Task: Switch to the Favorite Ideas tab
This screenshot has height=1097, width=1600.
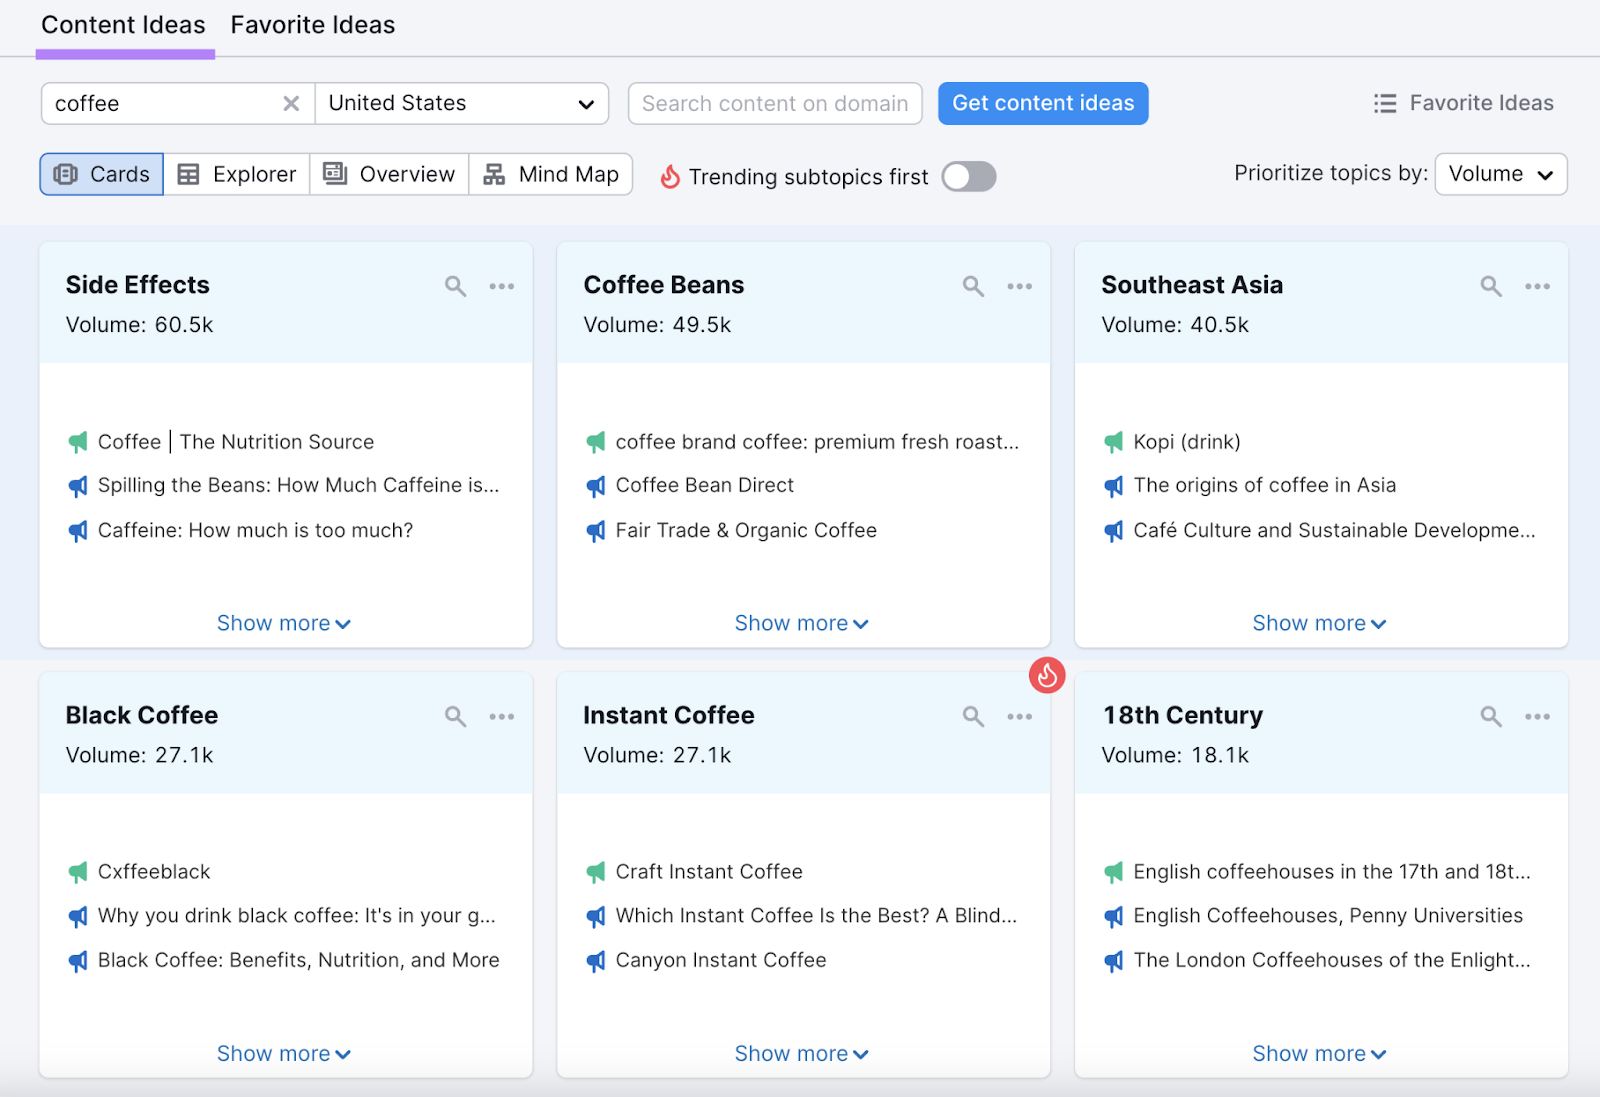Action: click(312, 25)
